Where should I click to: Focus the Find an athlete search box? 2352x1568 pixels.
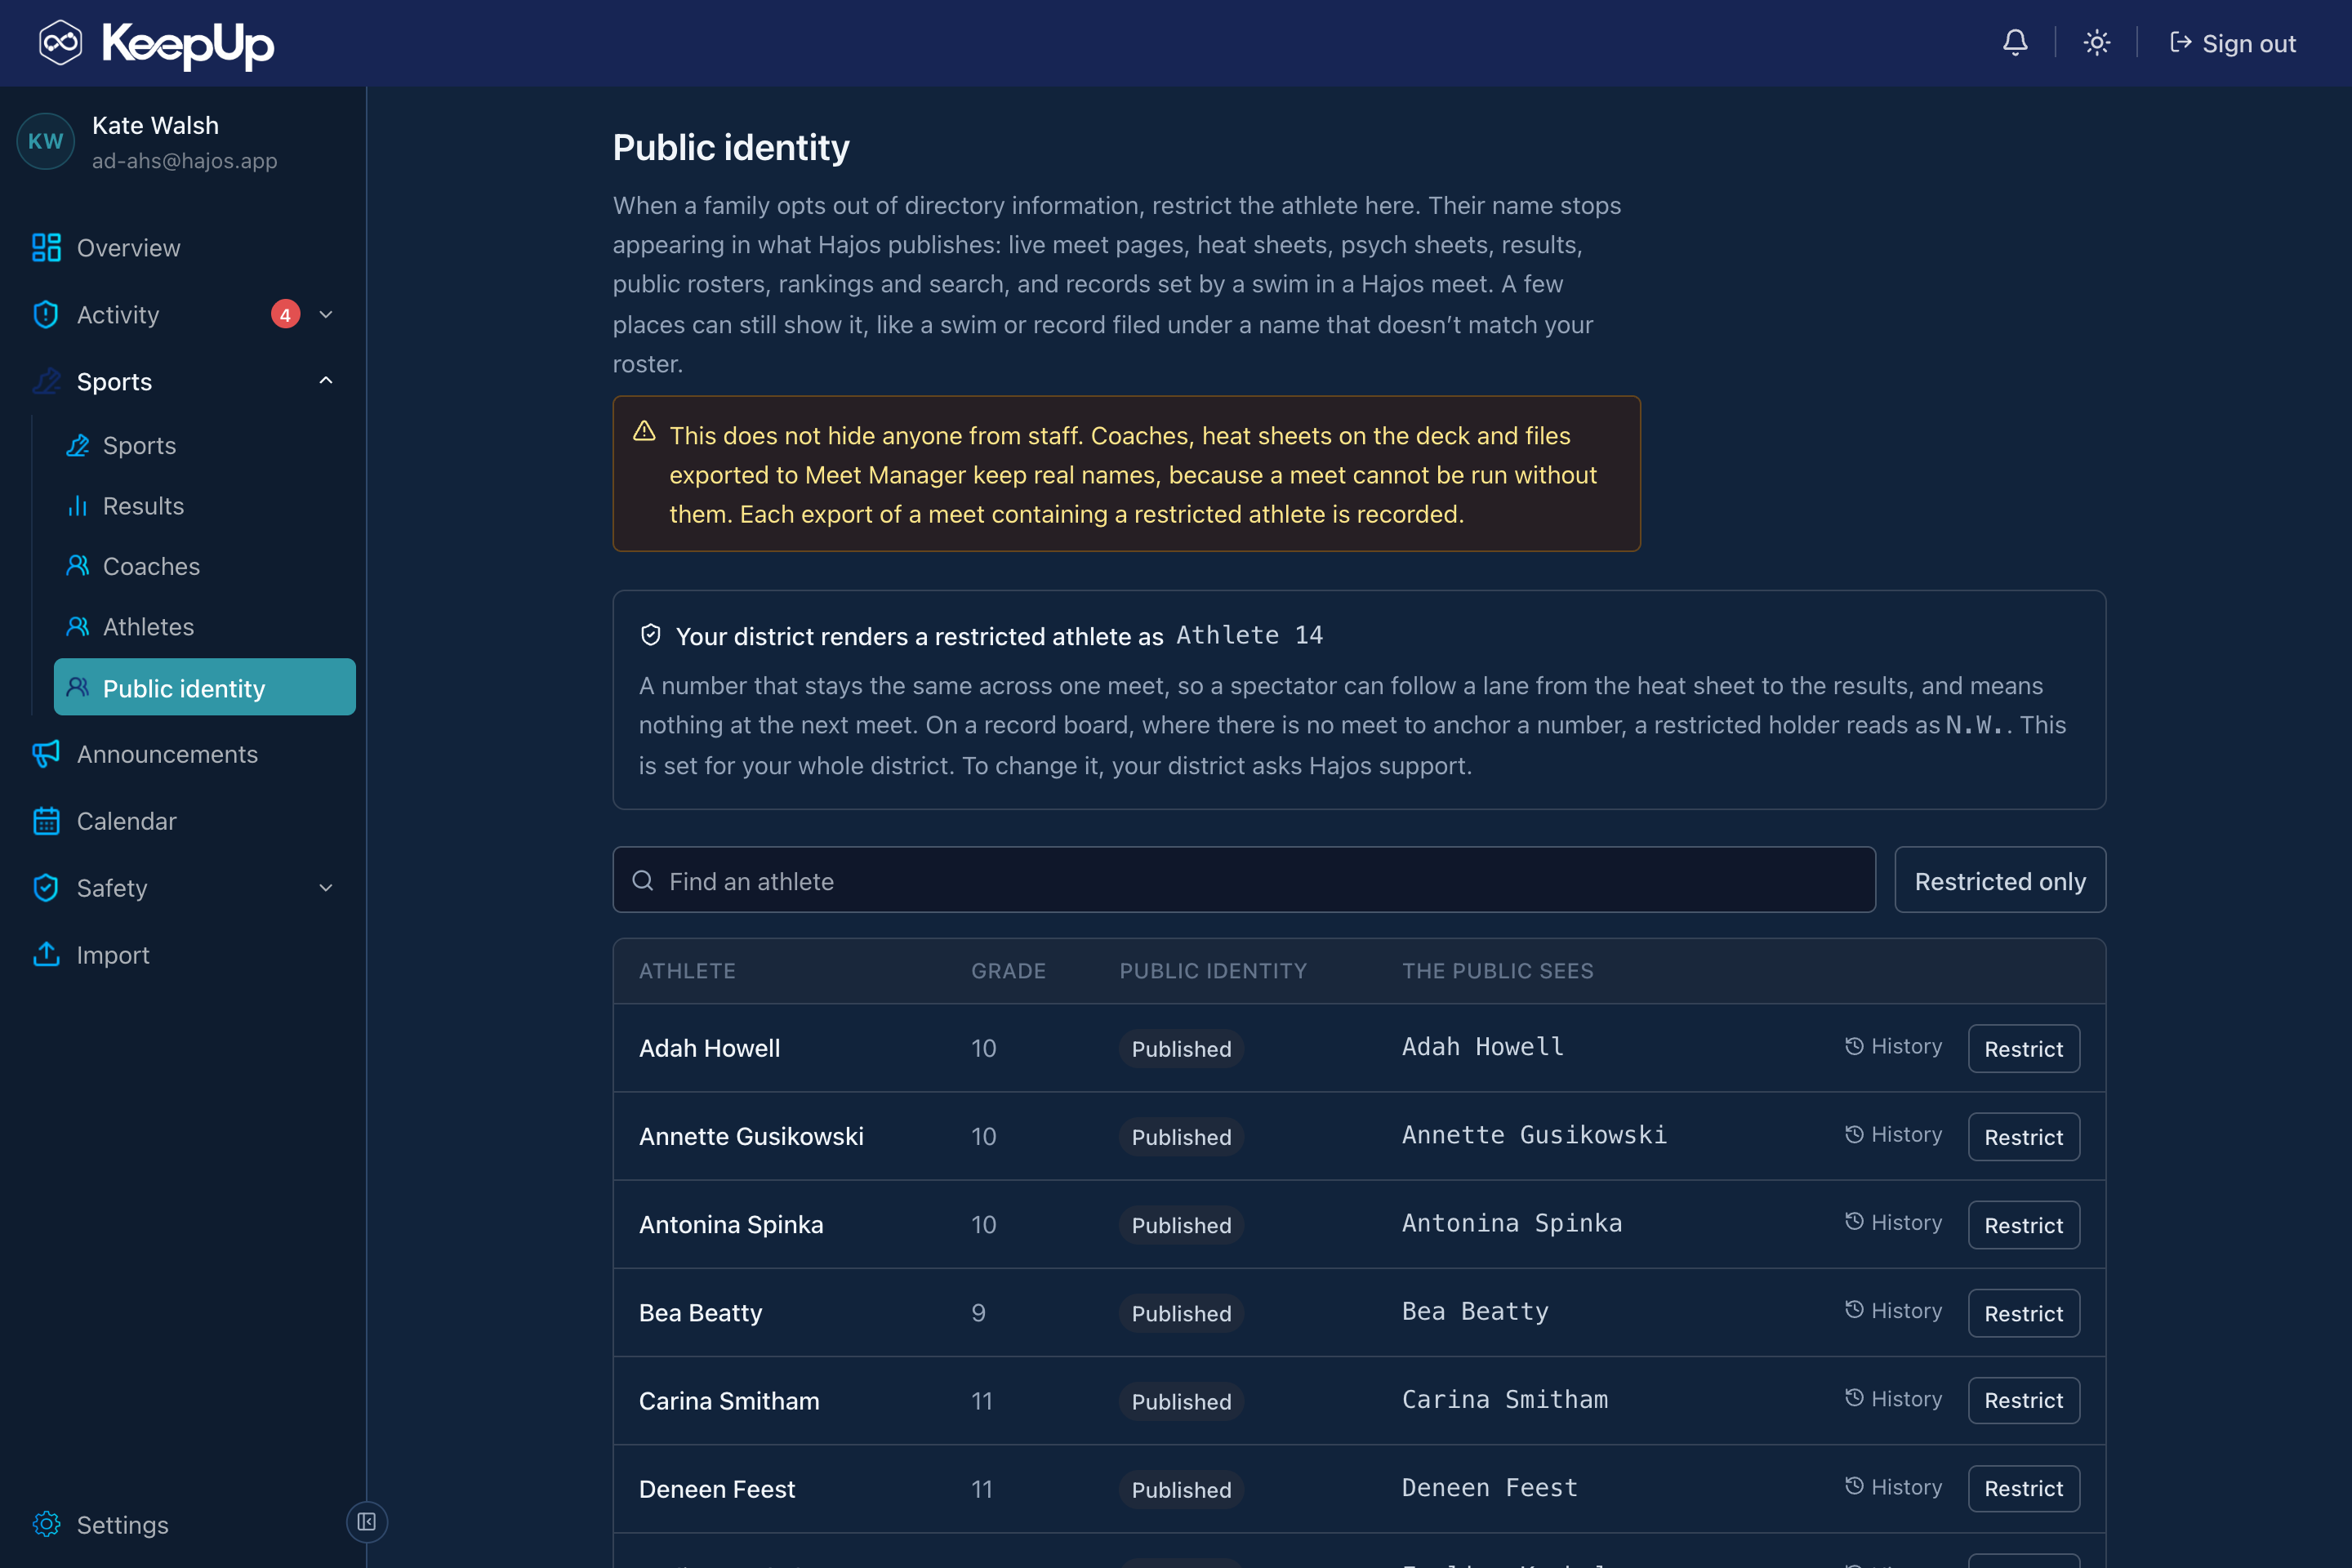tap(1244, 880)
